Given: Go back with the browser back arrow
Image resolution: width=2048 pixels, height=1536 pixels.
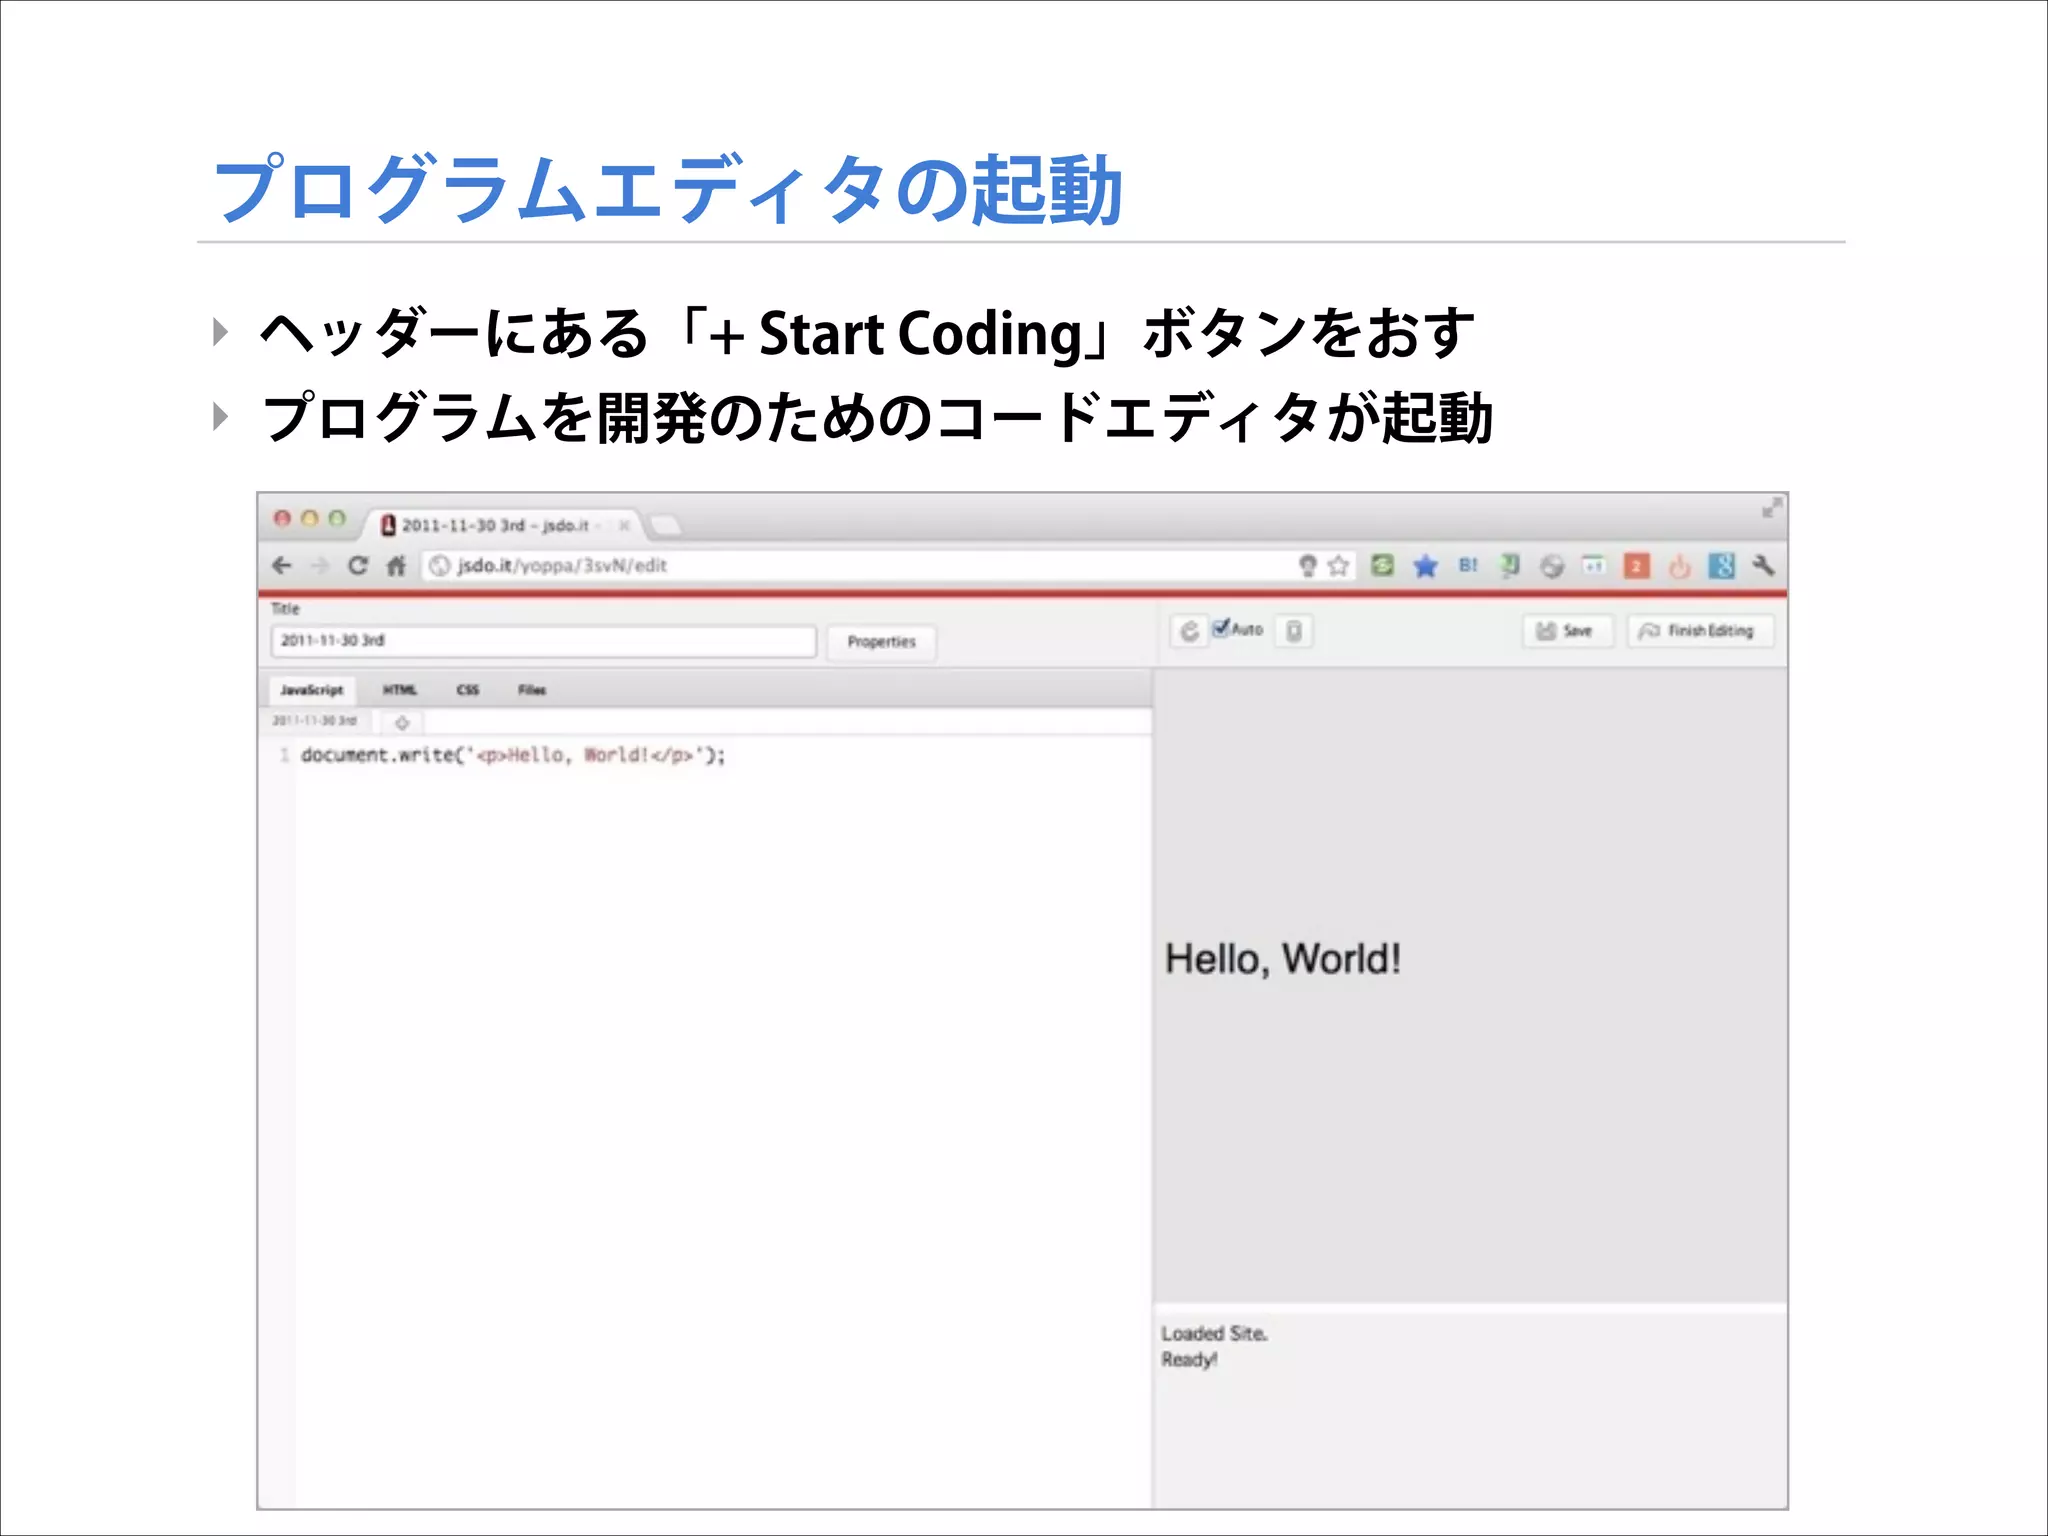Looking at the screenshot, I should point(282,566).
